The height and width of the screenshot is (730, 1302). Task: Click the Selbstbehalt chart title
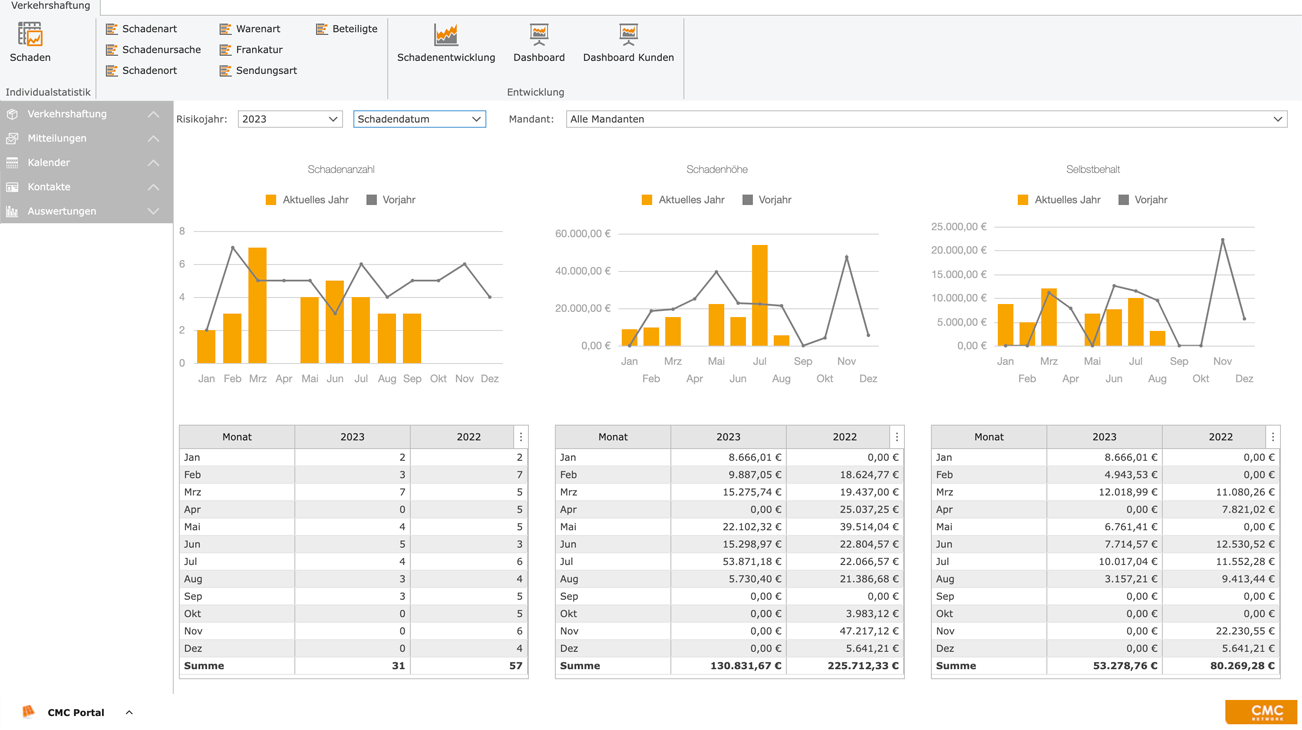click(x=1093, y=170)
